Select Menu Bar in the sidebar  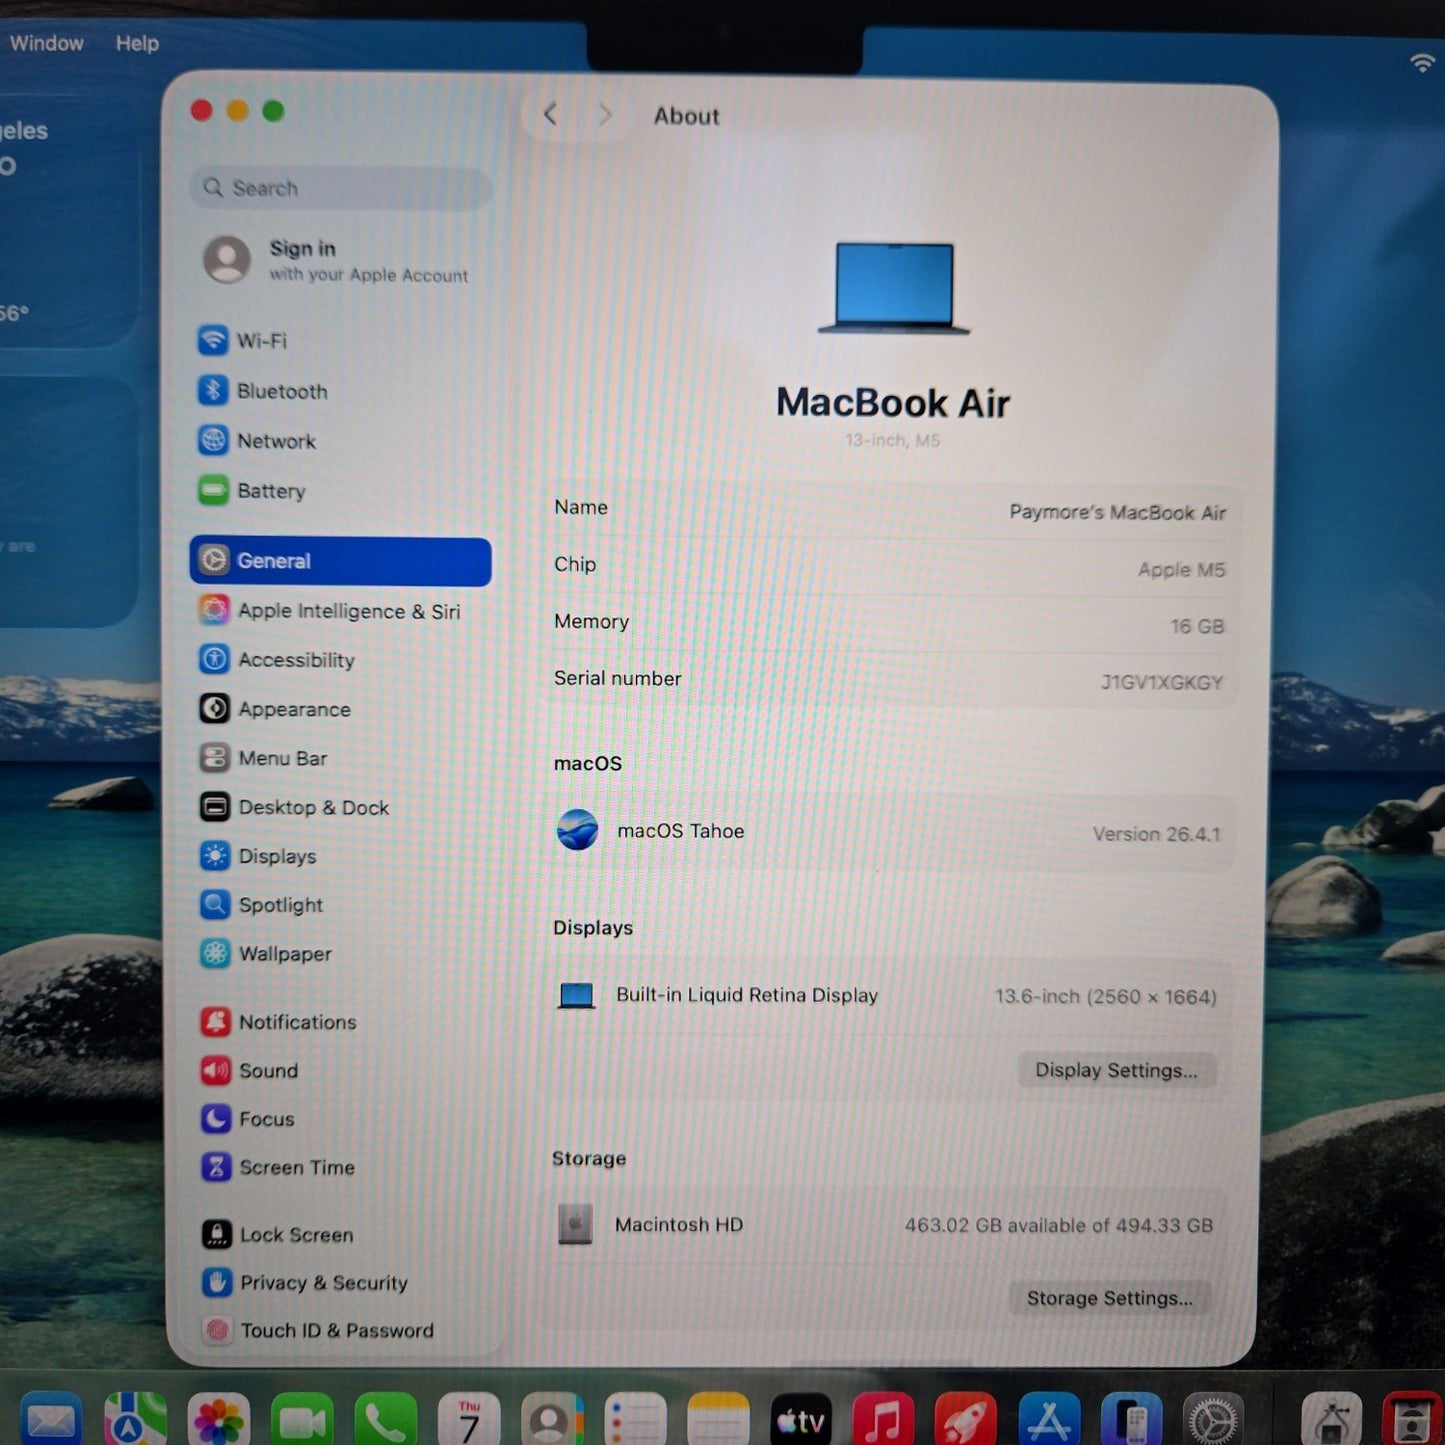[263, 758]
